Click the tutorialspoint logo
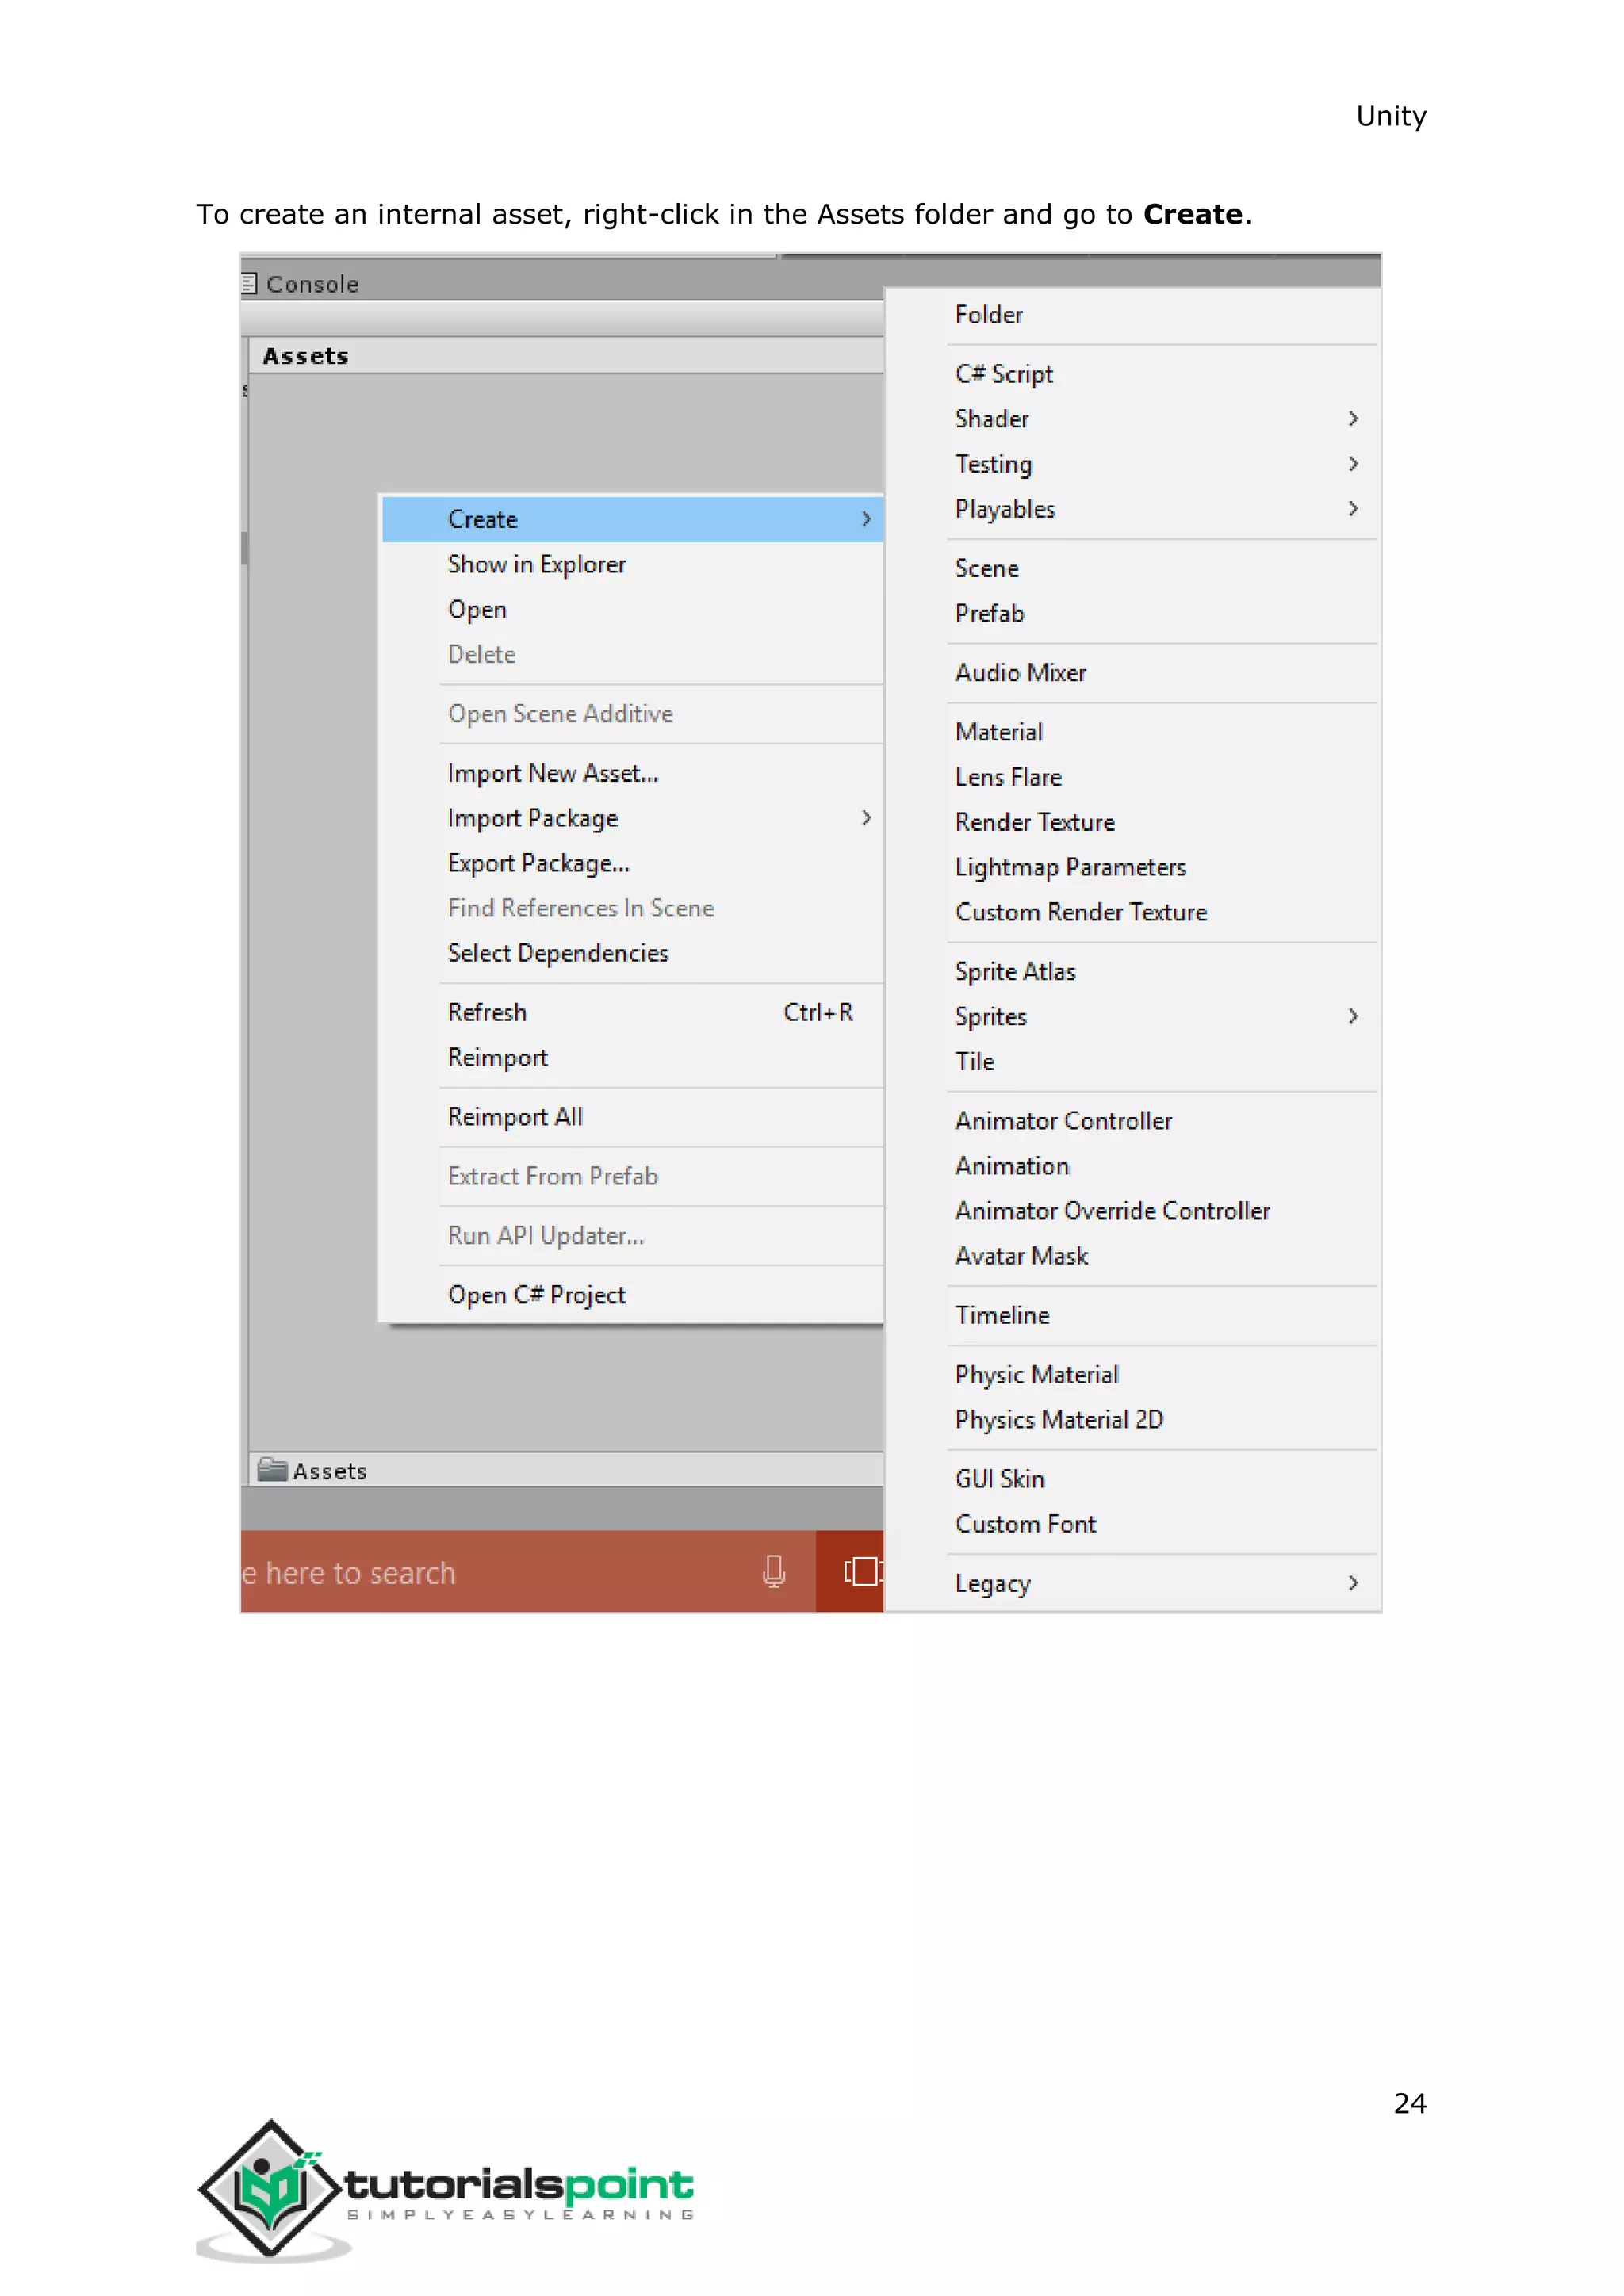1624x2296 pixels. [444, 2189]
